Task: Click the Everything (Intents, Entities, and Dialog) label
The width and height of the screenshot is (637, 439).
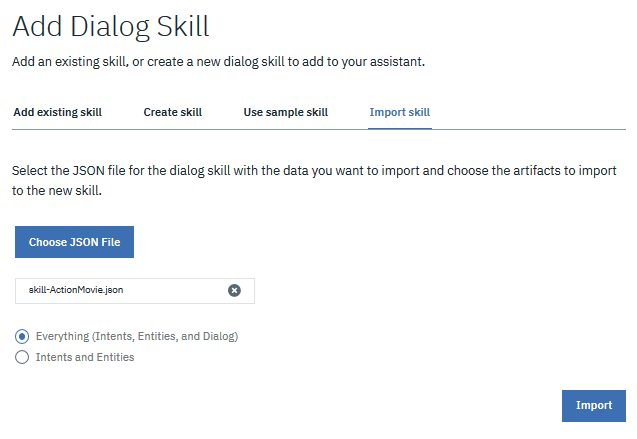Action: 137,336
